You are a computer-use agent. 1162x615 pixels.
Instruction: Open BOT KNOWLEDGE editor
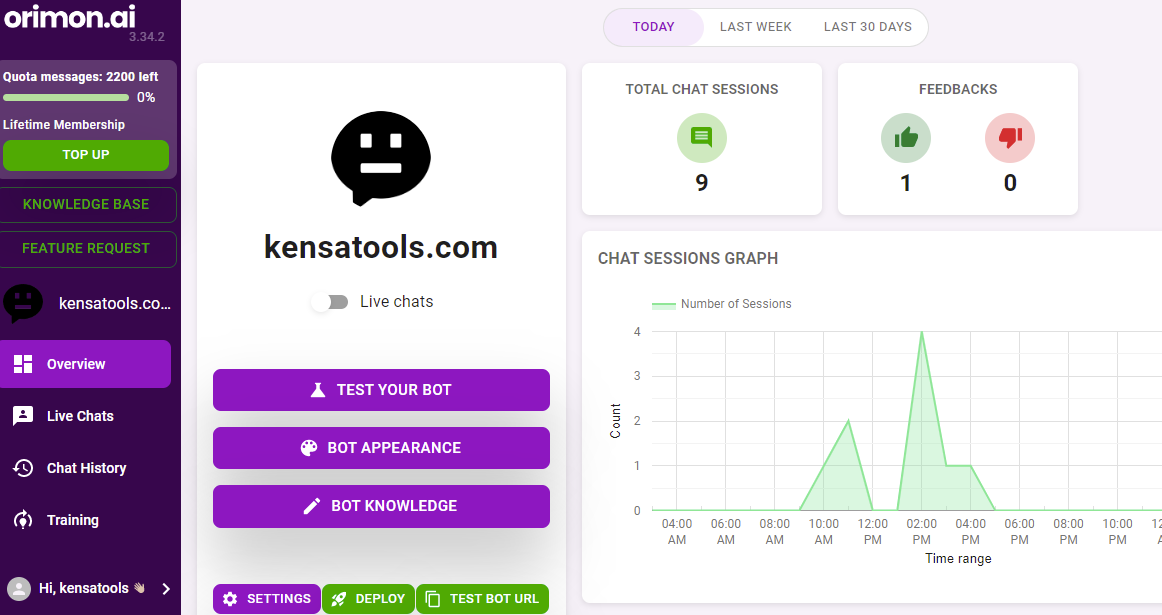coord(381,506)
